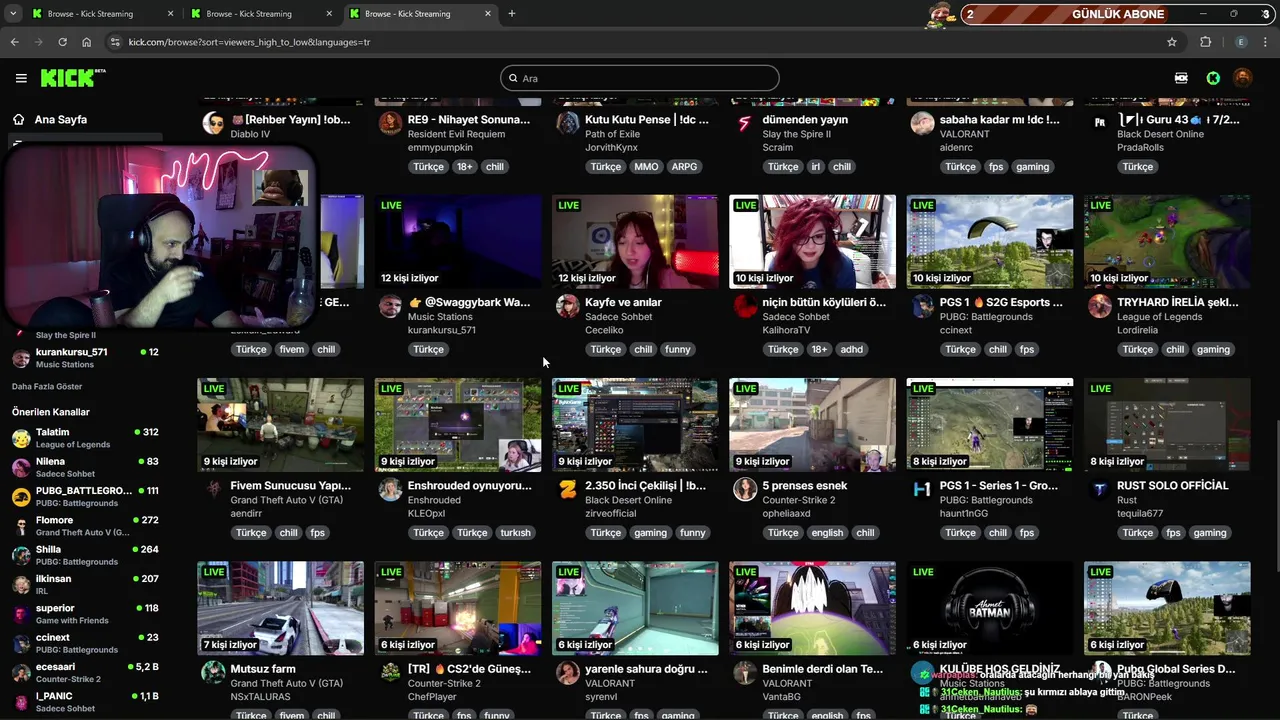Image resolution: width=1280 pixels, height=720 pixels.
Task: Click the I_PANIC channel in sidebar
Action: 85,701
